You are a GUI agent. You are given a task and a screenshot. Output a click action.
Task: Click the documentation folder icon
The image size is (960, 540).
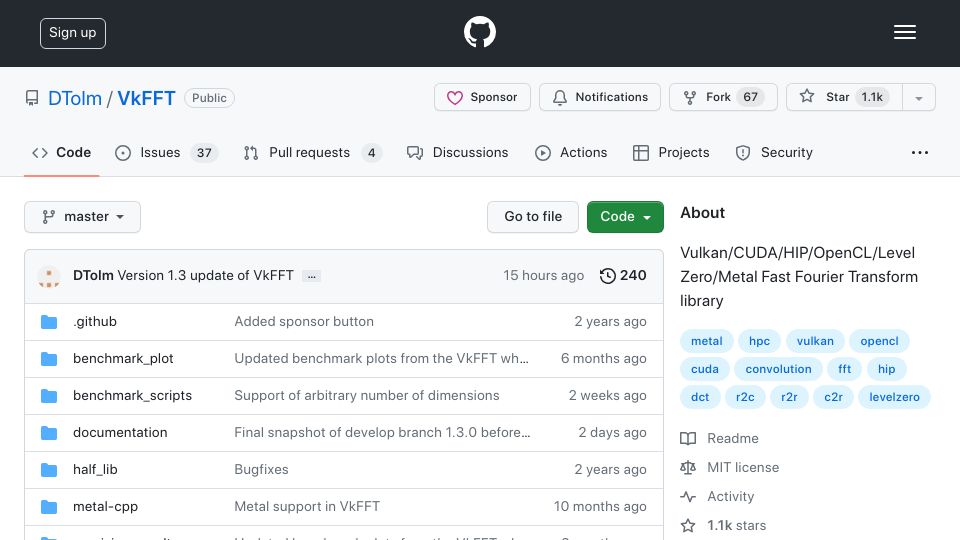(x=49, y=433)
